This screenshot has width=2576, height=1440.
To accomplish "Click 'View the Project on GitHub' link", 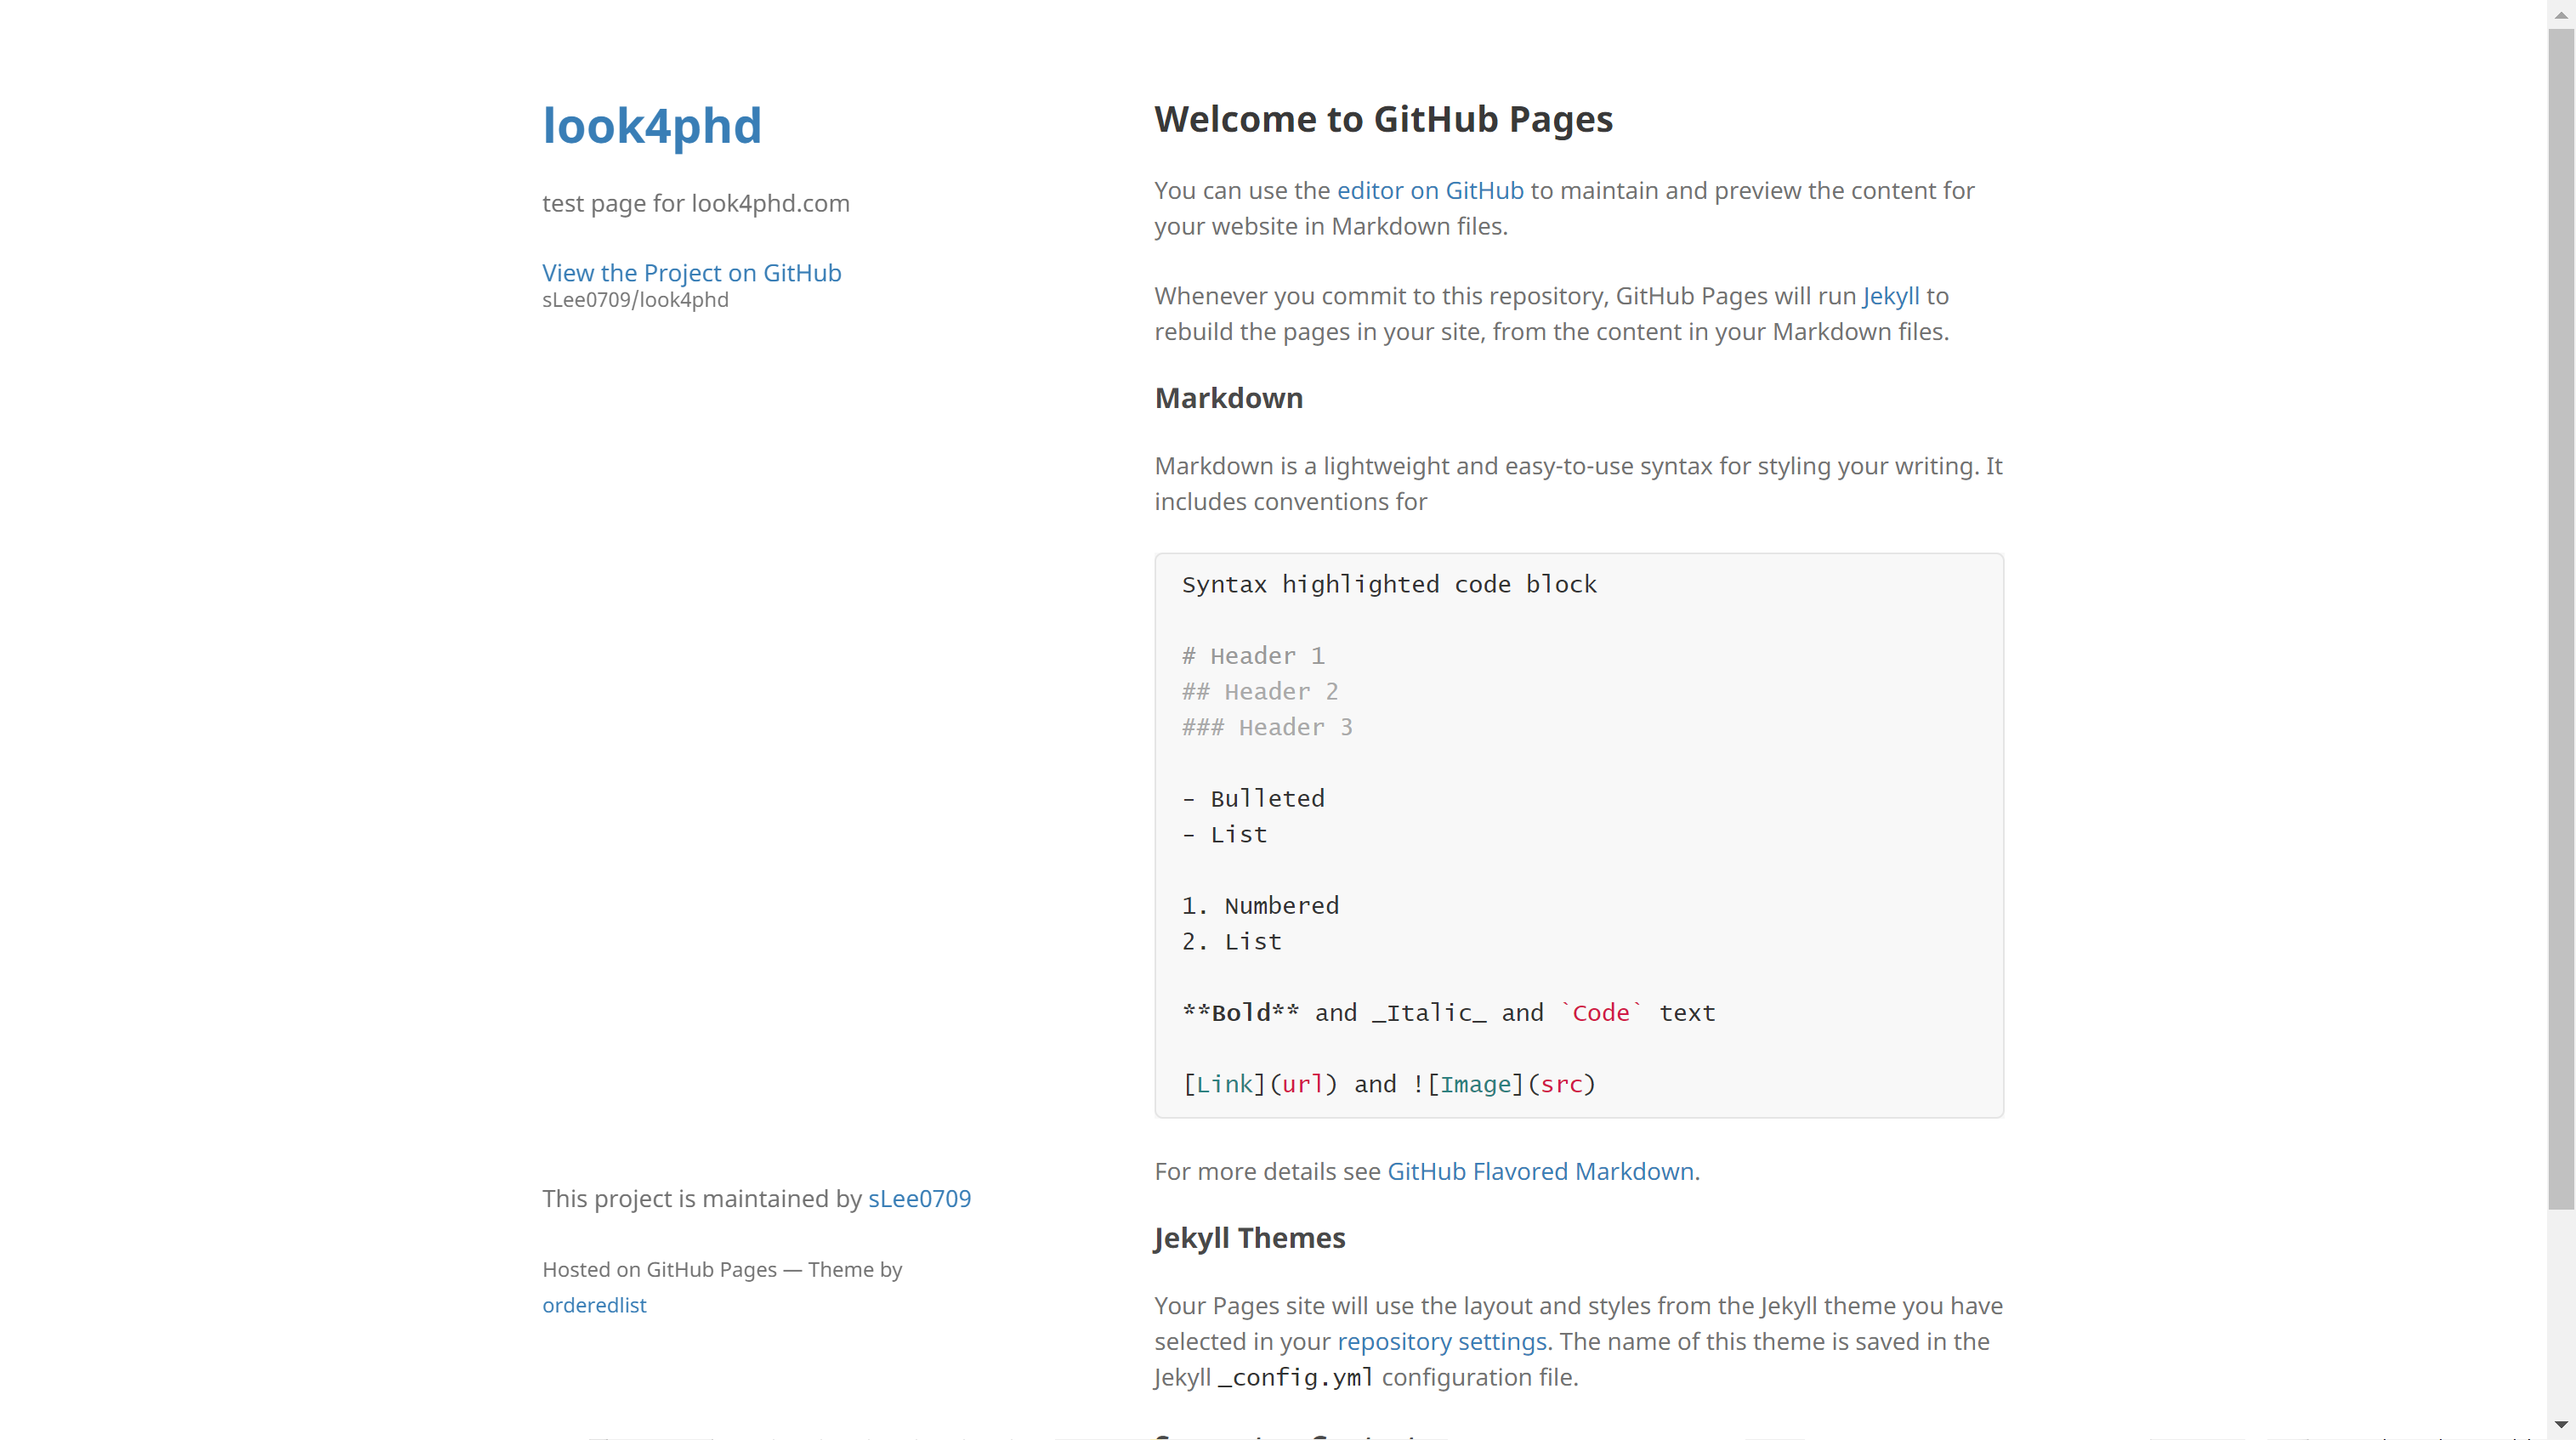I will click(x=692, y=273).
